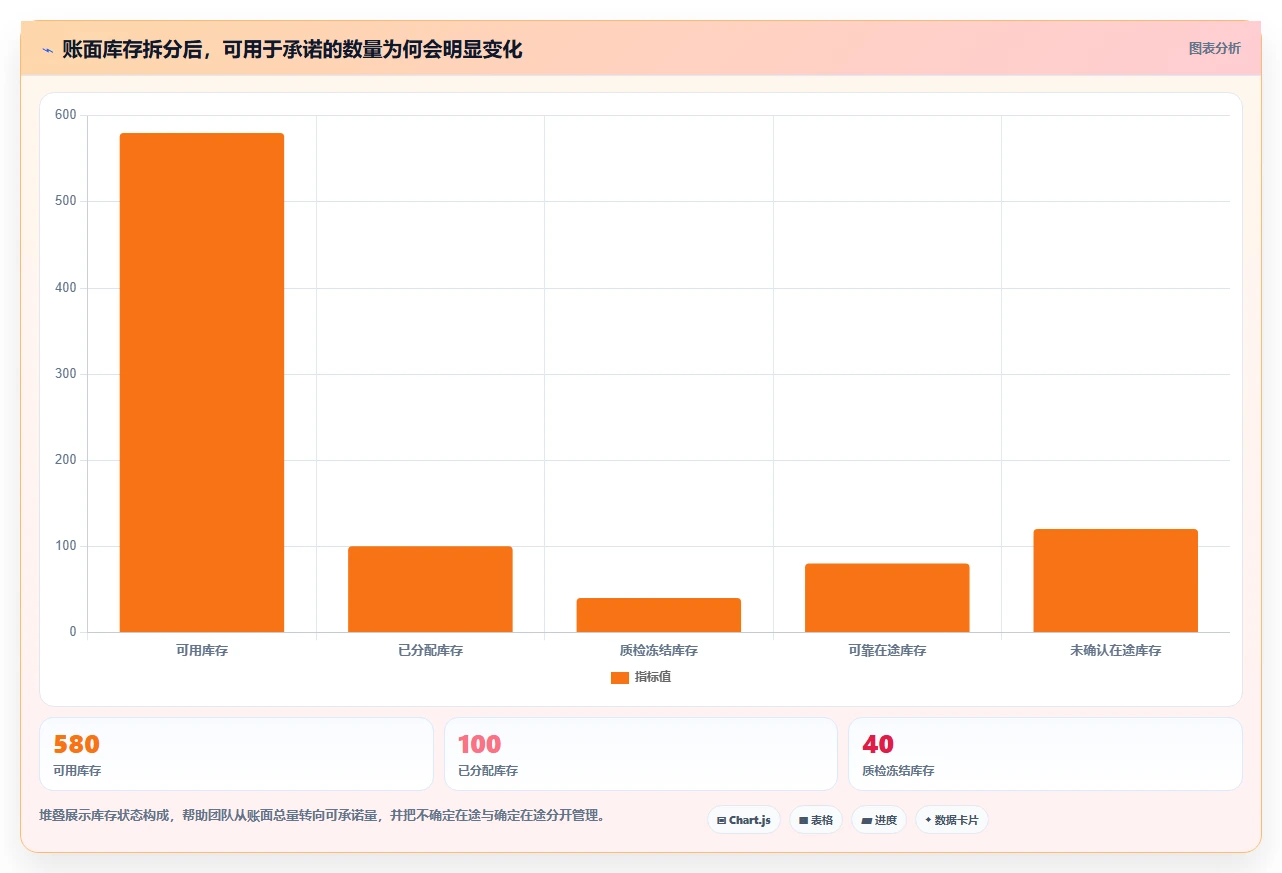Click the 未确认在途库存 x-axis label
The height and width of the screenshot is (873, 1282).
coord(1115,650)
